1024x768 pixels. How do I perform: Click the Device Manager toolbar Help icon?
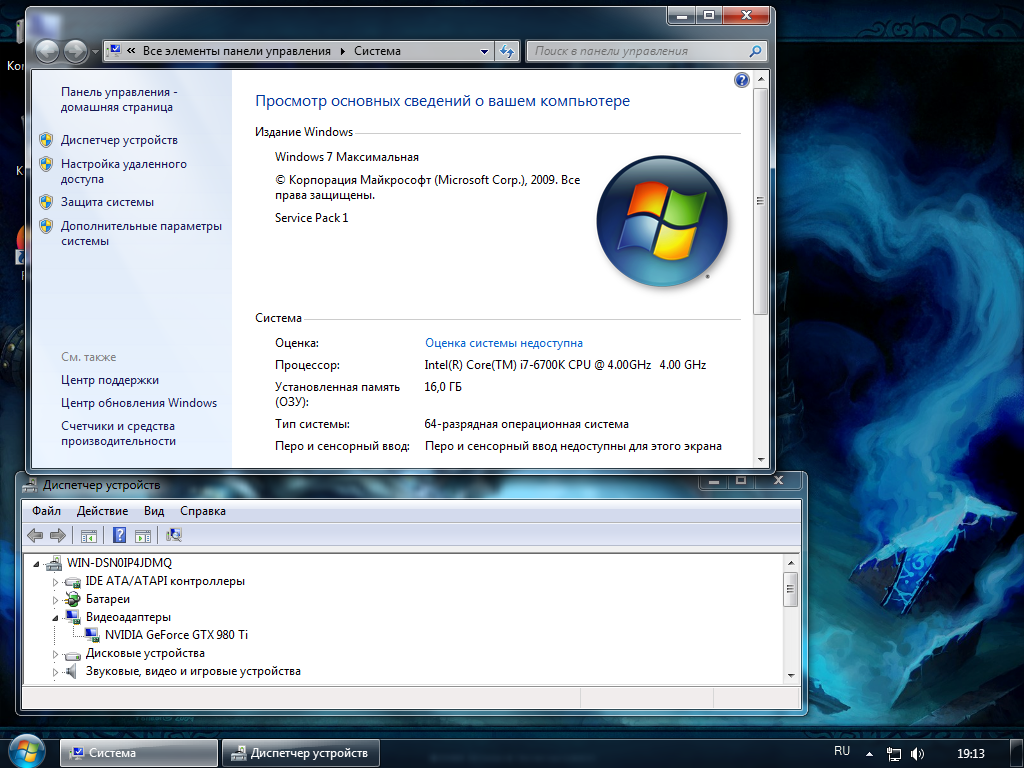coord(120,536)
